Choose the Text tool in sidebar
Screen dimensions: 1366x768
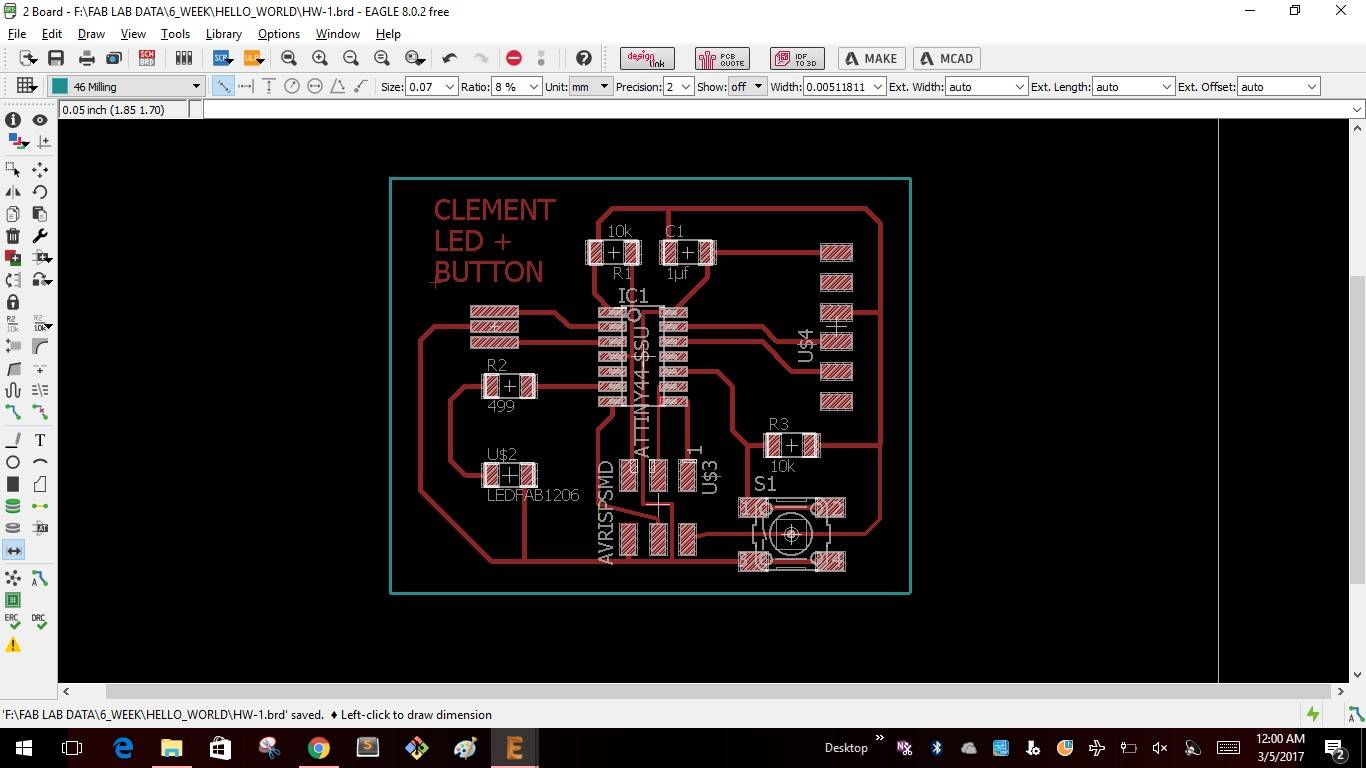tap(40, 440)
